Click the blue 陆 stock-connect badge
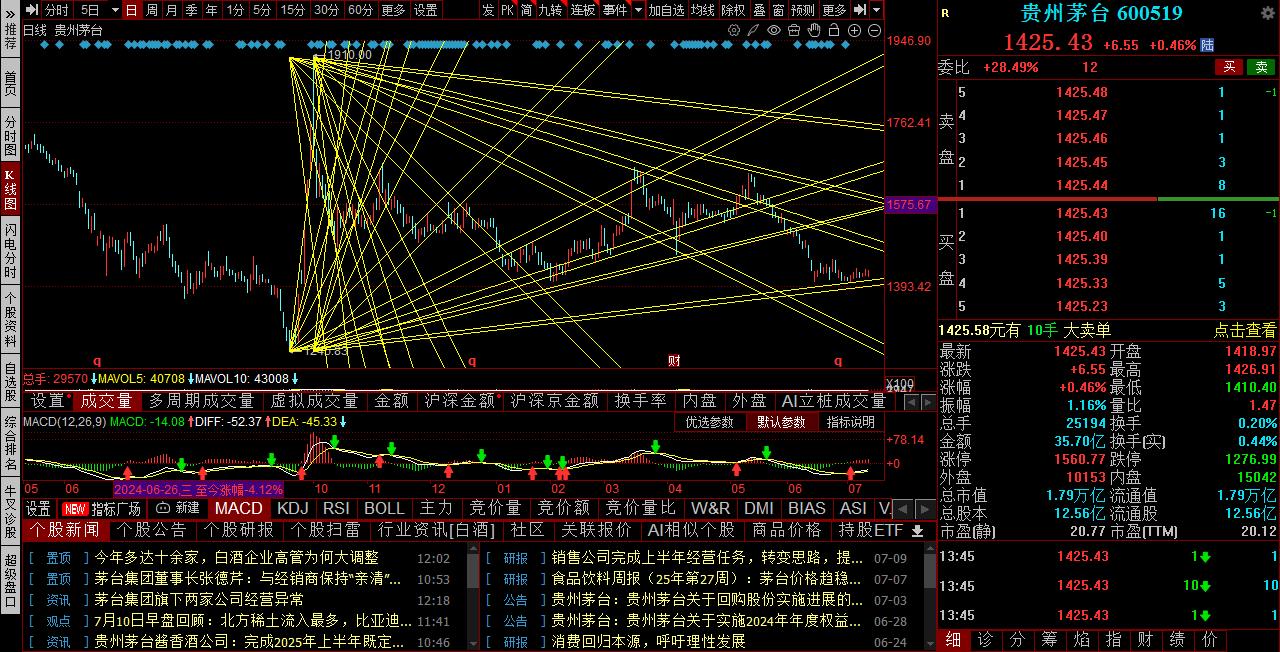1280x652 pixels. 1207,45
